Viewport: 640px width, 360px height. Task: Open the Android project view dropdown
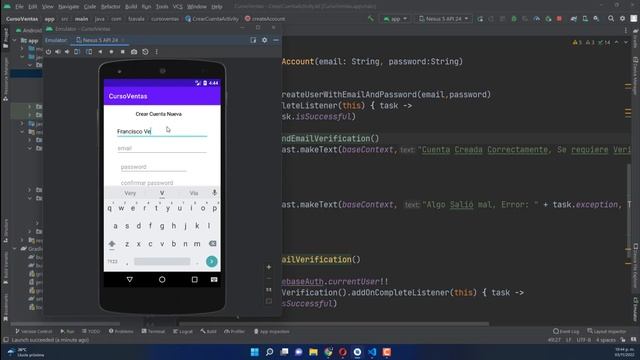(29, 30)
